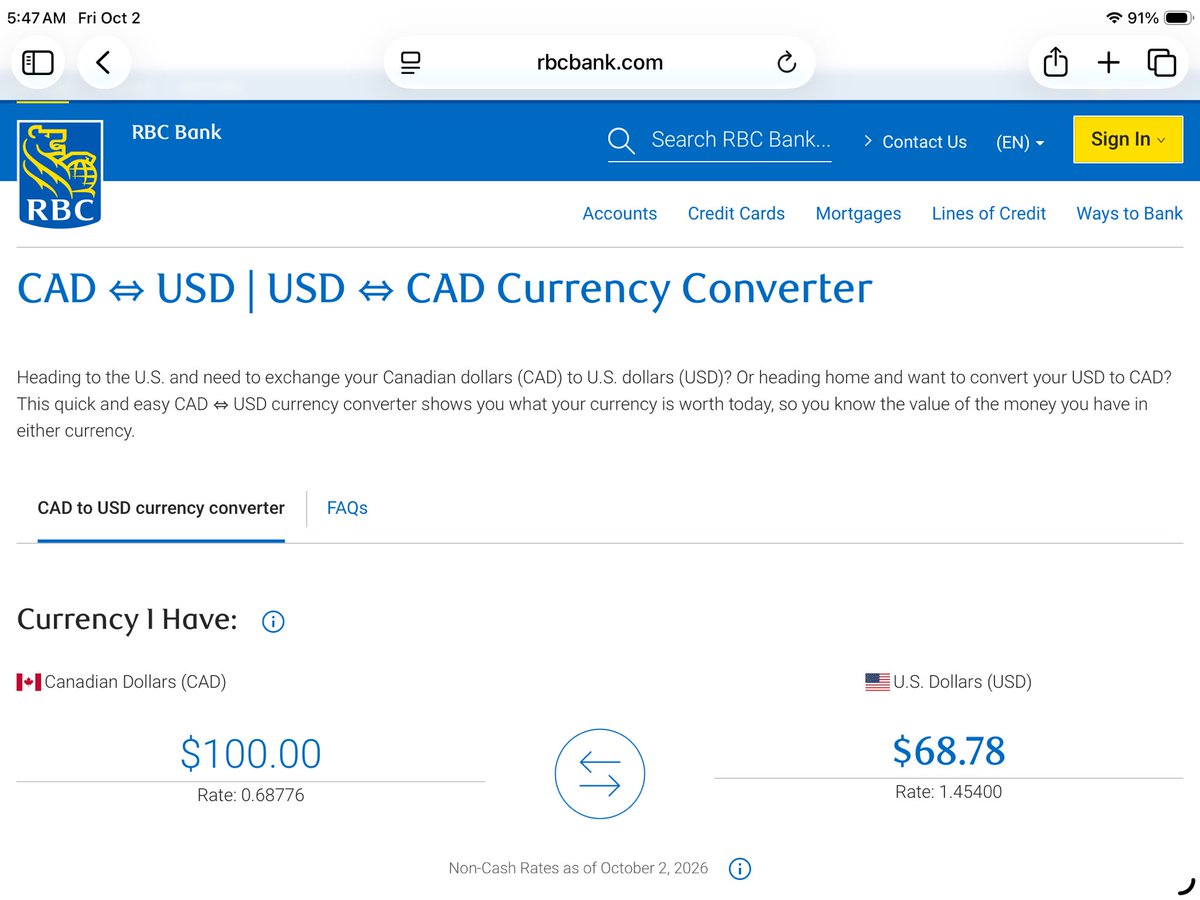The height and width of the screenshot is (900, 1200).
Task: Tap the Fri Oct 2 date in status bar
Action: (x=109, y=18)
